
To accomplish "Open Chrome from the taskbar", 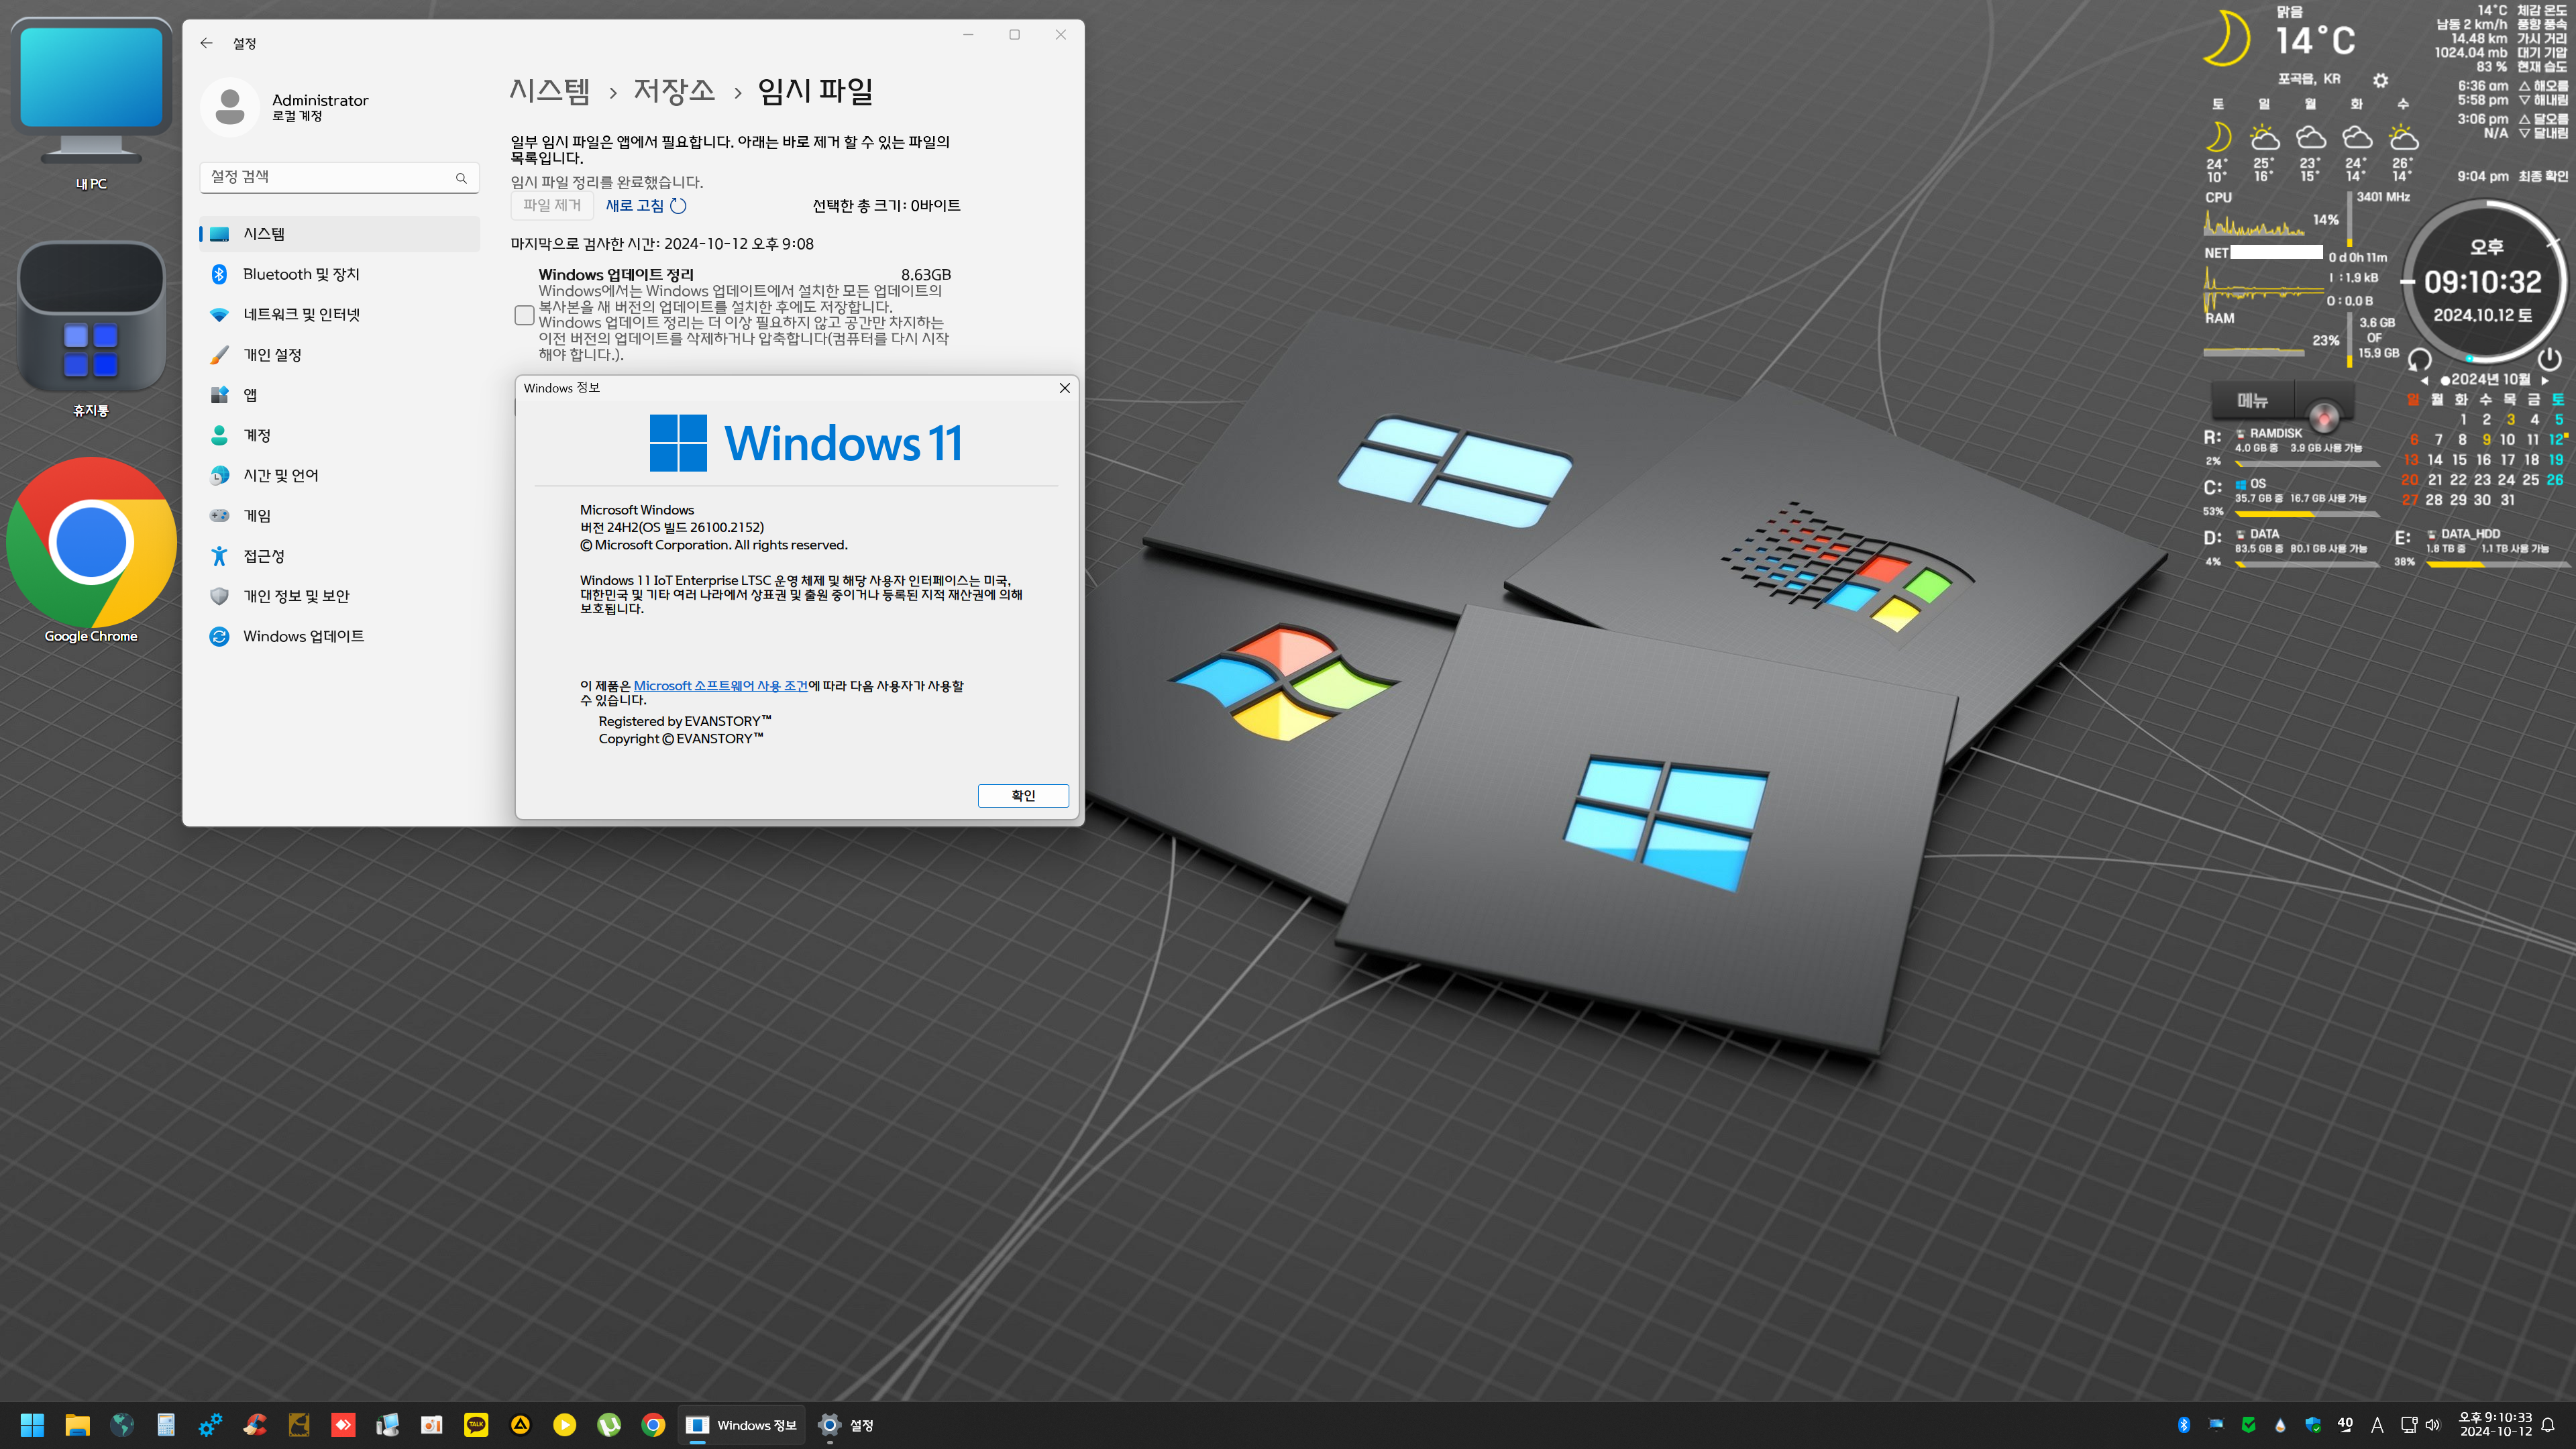I will [x=653, y=1425].
